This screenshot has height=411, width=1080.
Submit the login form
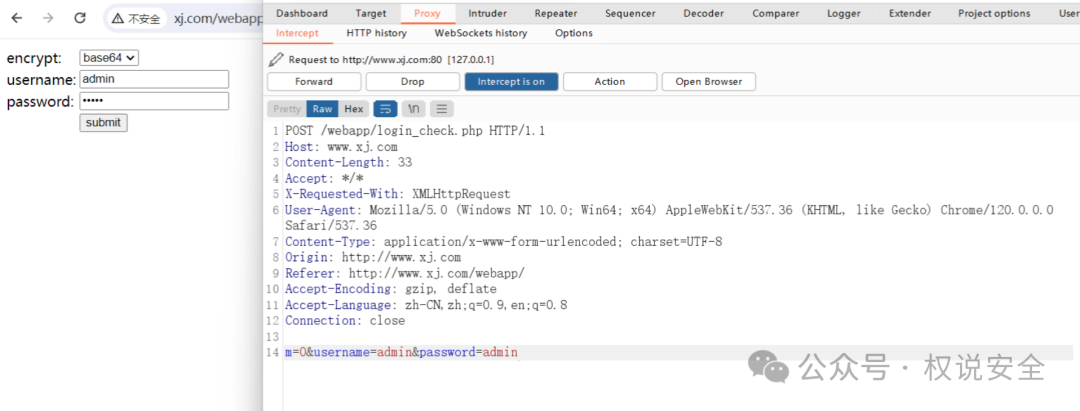(103, 123)
